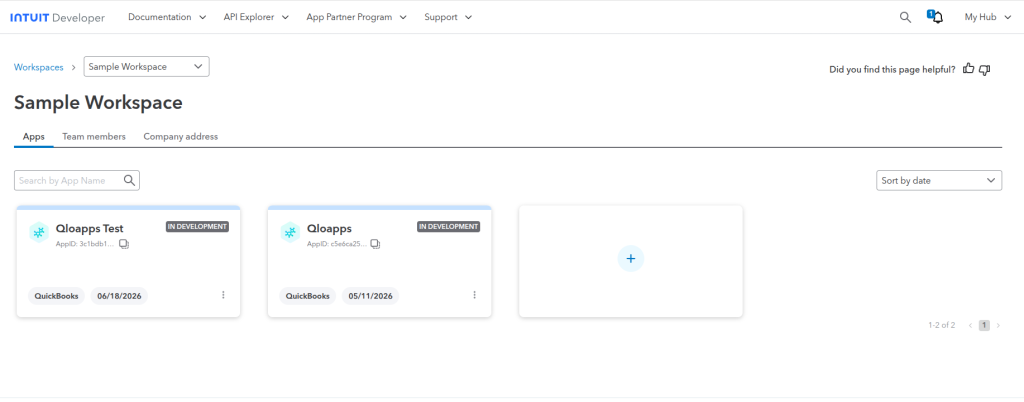1024x402 pixels.
Task: Click QuickBooks tag on Qloapps Test card
Action: coord(57,296)
